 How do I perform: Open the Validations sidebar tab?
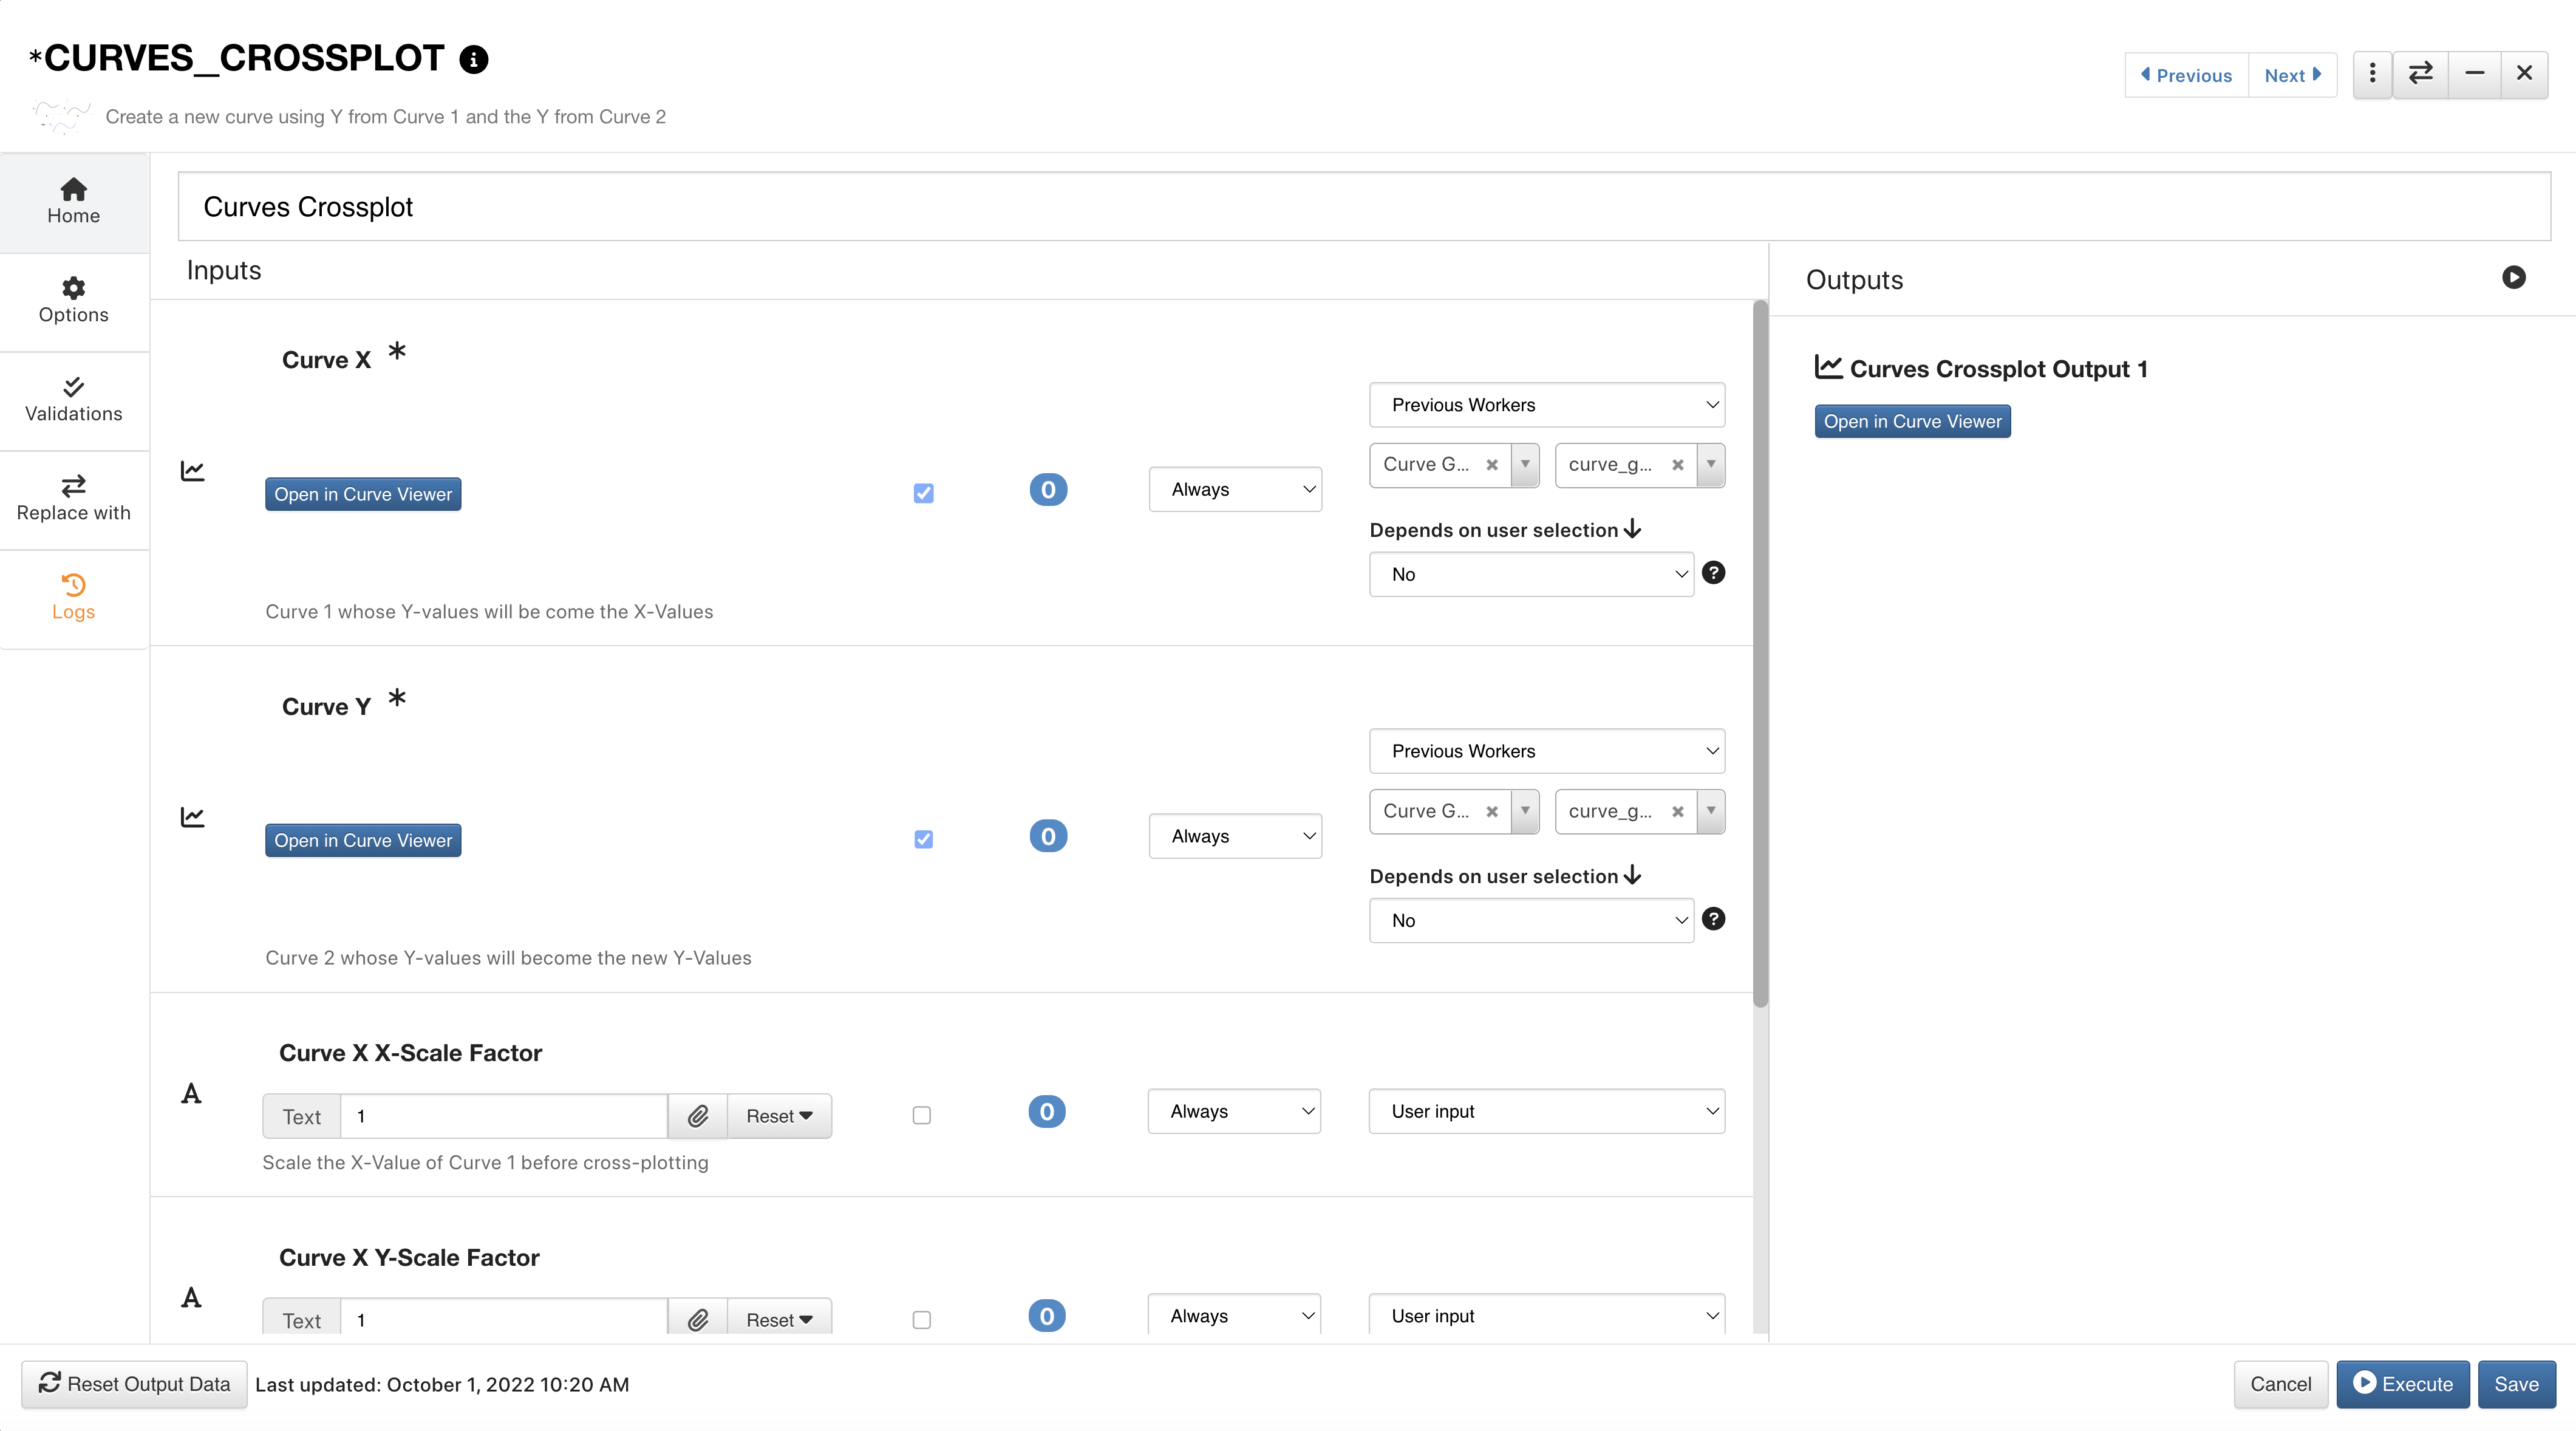click(x=74, y=400)
